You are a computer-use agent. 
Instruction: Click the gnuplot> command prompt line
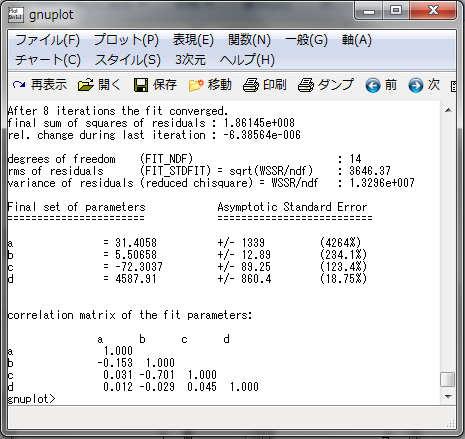32,398
